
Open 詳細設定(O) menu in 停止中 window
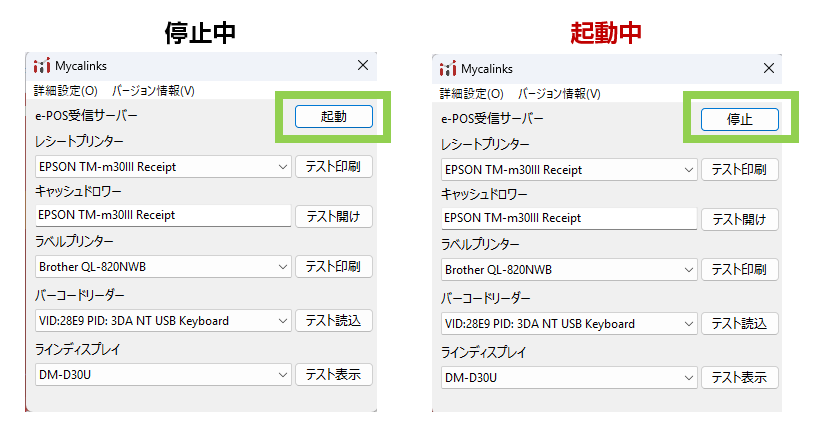tap(66, 91)
